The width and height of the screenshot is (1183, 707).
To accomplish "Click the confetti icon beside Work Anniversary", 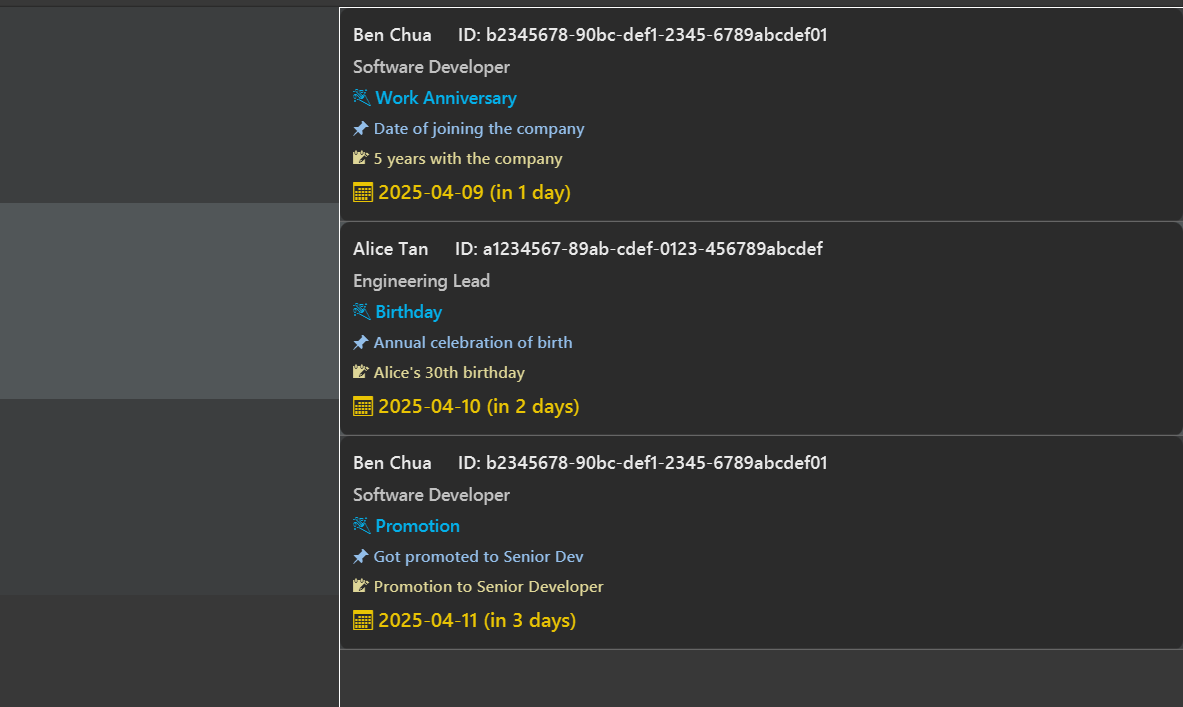I will click(361, 97).
